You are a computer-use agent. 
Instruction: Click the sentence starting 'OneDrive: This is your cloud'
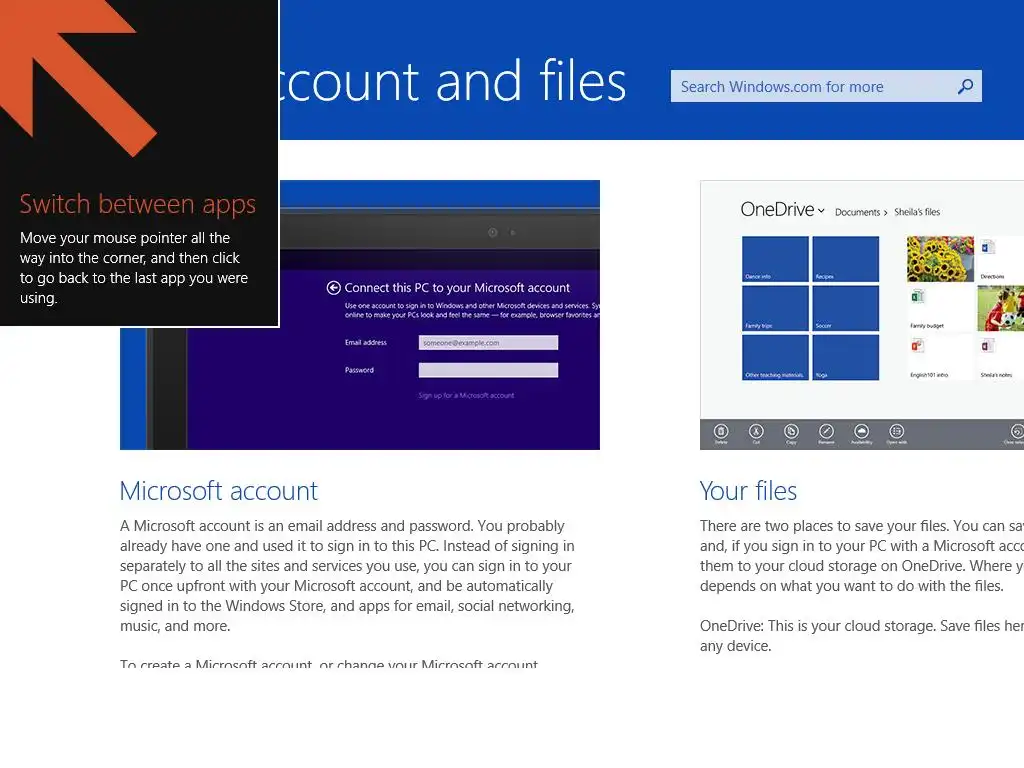(862, 635)
